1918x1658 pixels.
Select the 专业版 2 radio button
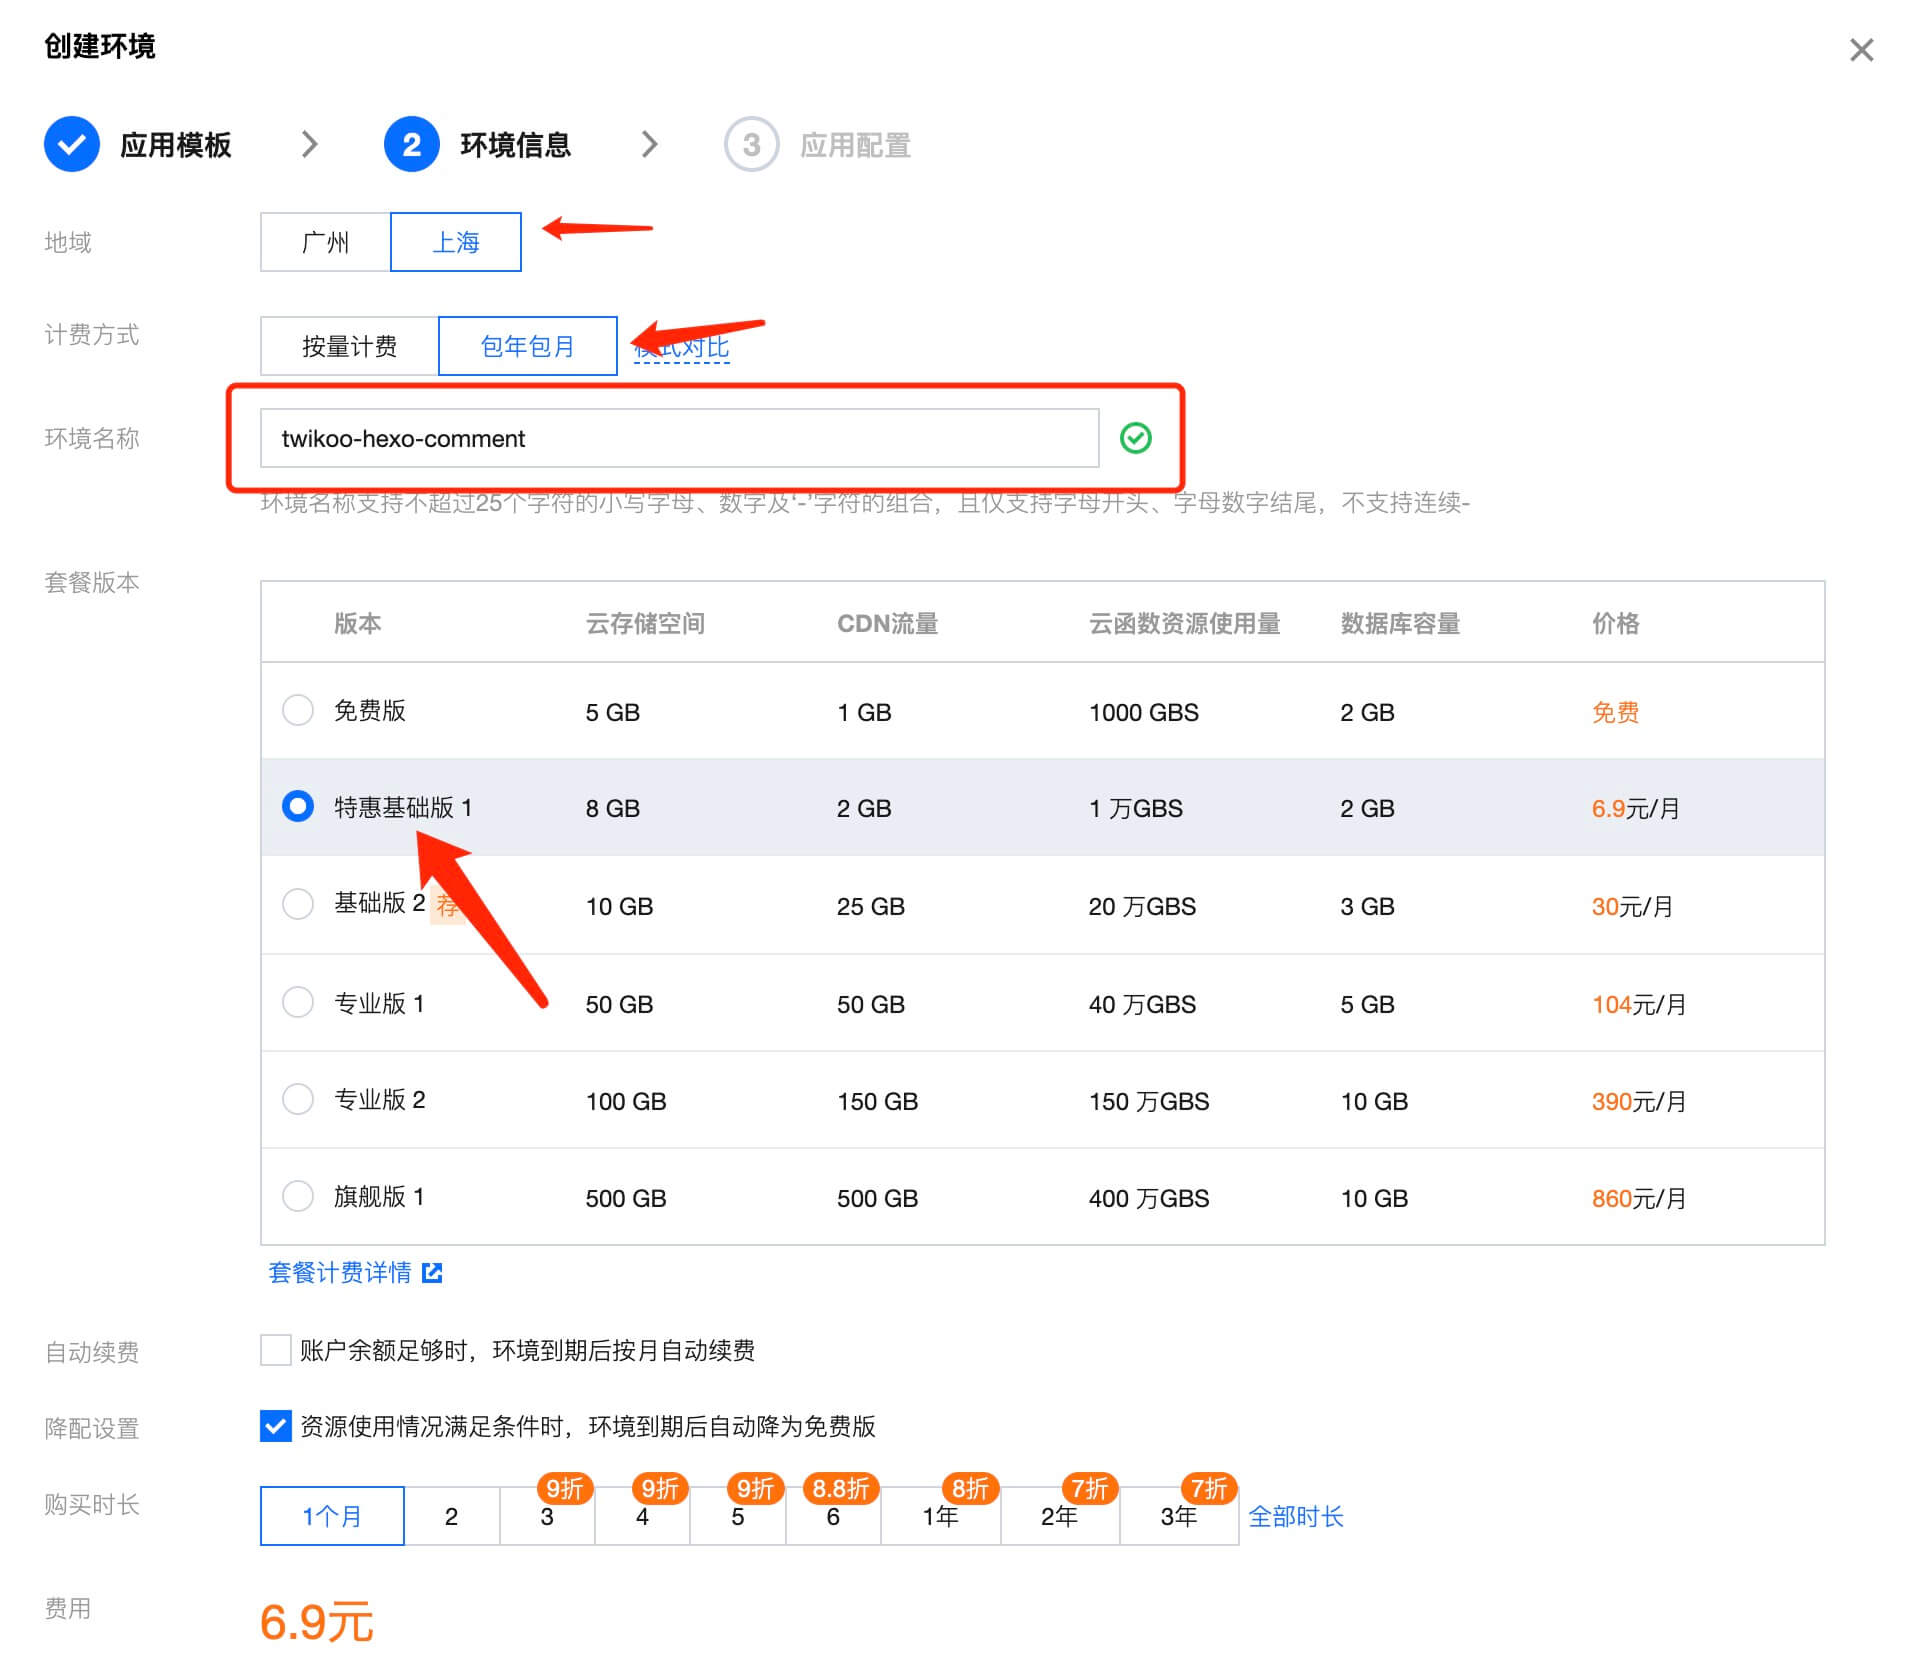coord(298,1099)
